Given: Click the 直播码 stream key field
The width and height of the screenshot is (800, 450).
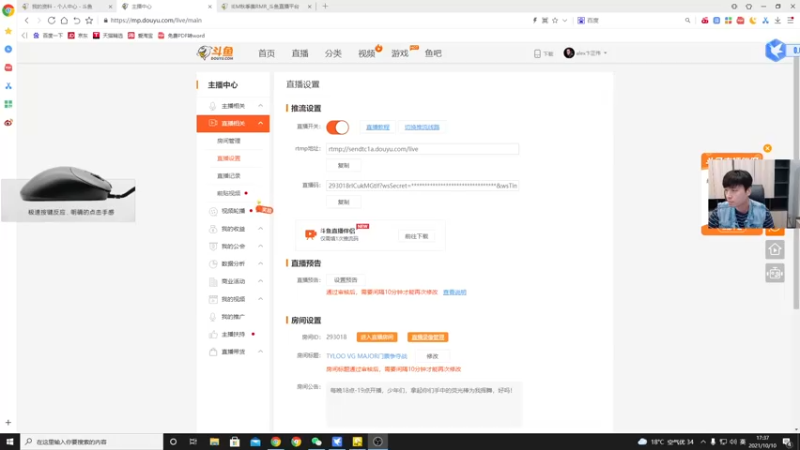Looking at the screenshot, I should point(422,186).
